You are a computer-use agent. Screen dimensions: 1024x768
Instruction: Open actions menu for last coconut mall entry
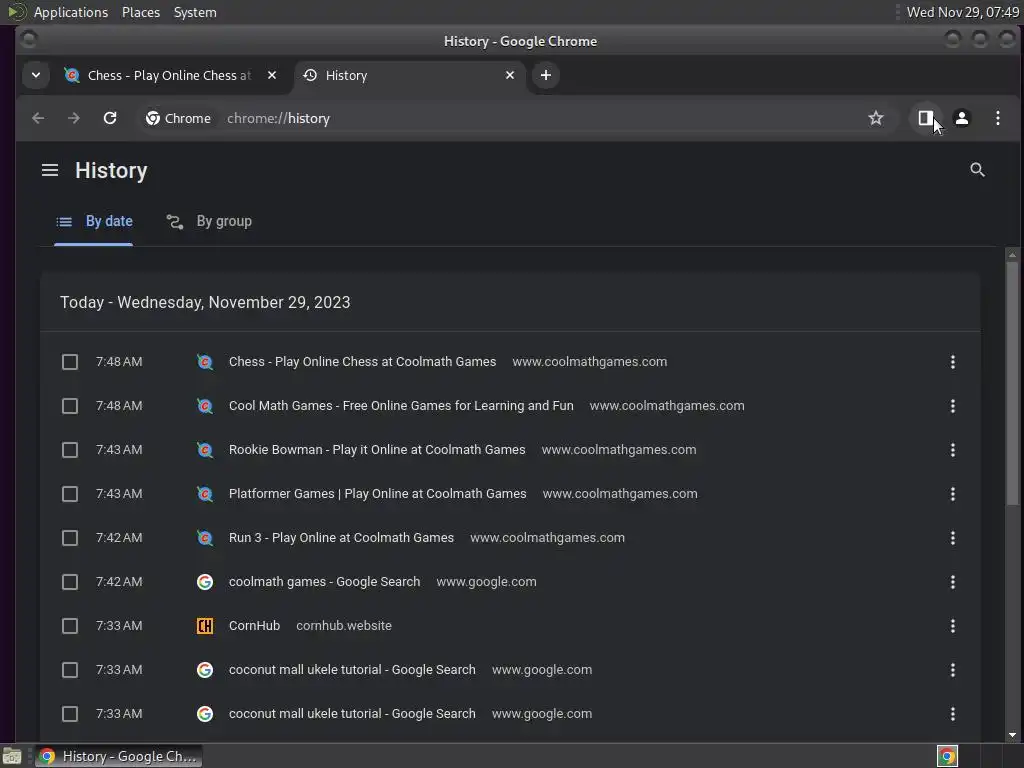pos(953,714)
